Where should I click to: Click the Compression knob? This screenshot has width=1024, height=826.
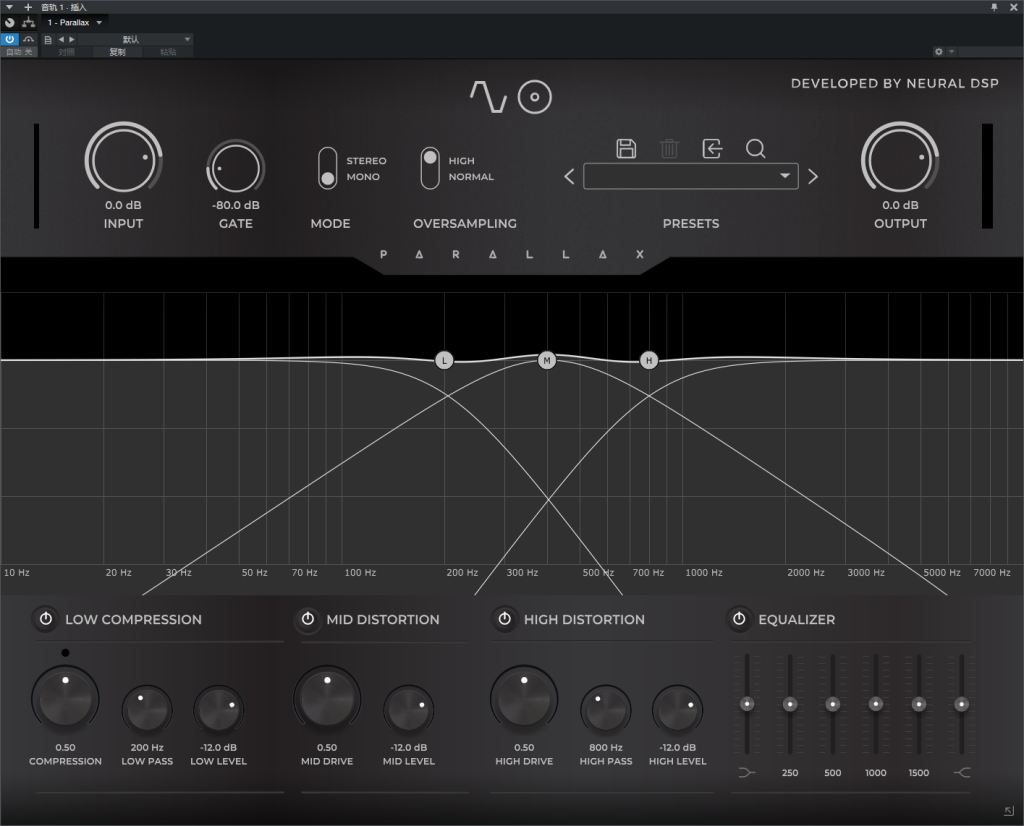[x=65, y=700]
